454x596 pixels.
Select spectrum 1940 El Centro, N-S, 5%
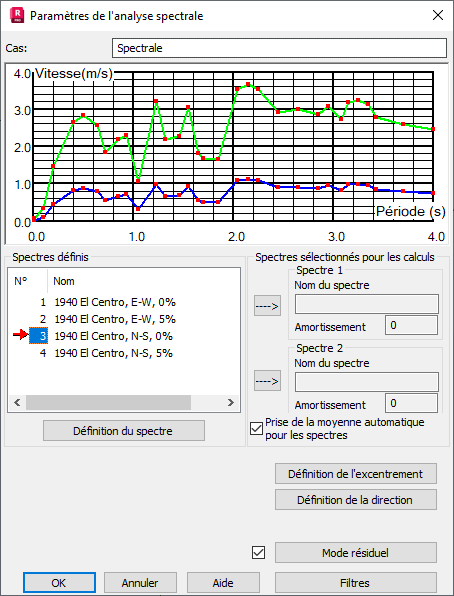coord(113,353)
